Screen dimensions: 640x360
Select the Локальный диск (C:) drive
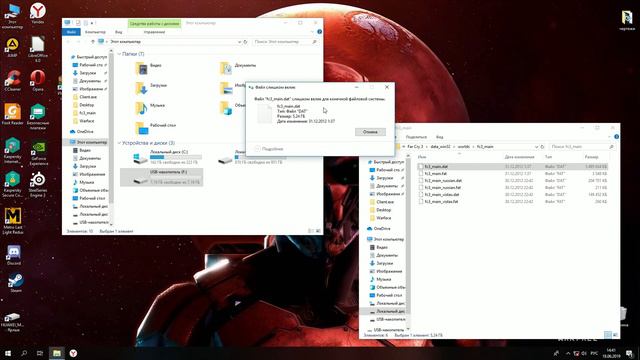167,157
